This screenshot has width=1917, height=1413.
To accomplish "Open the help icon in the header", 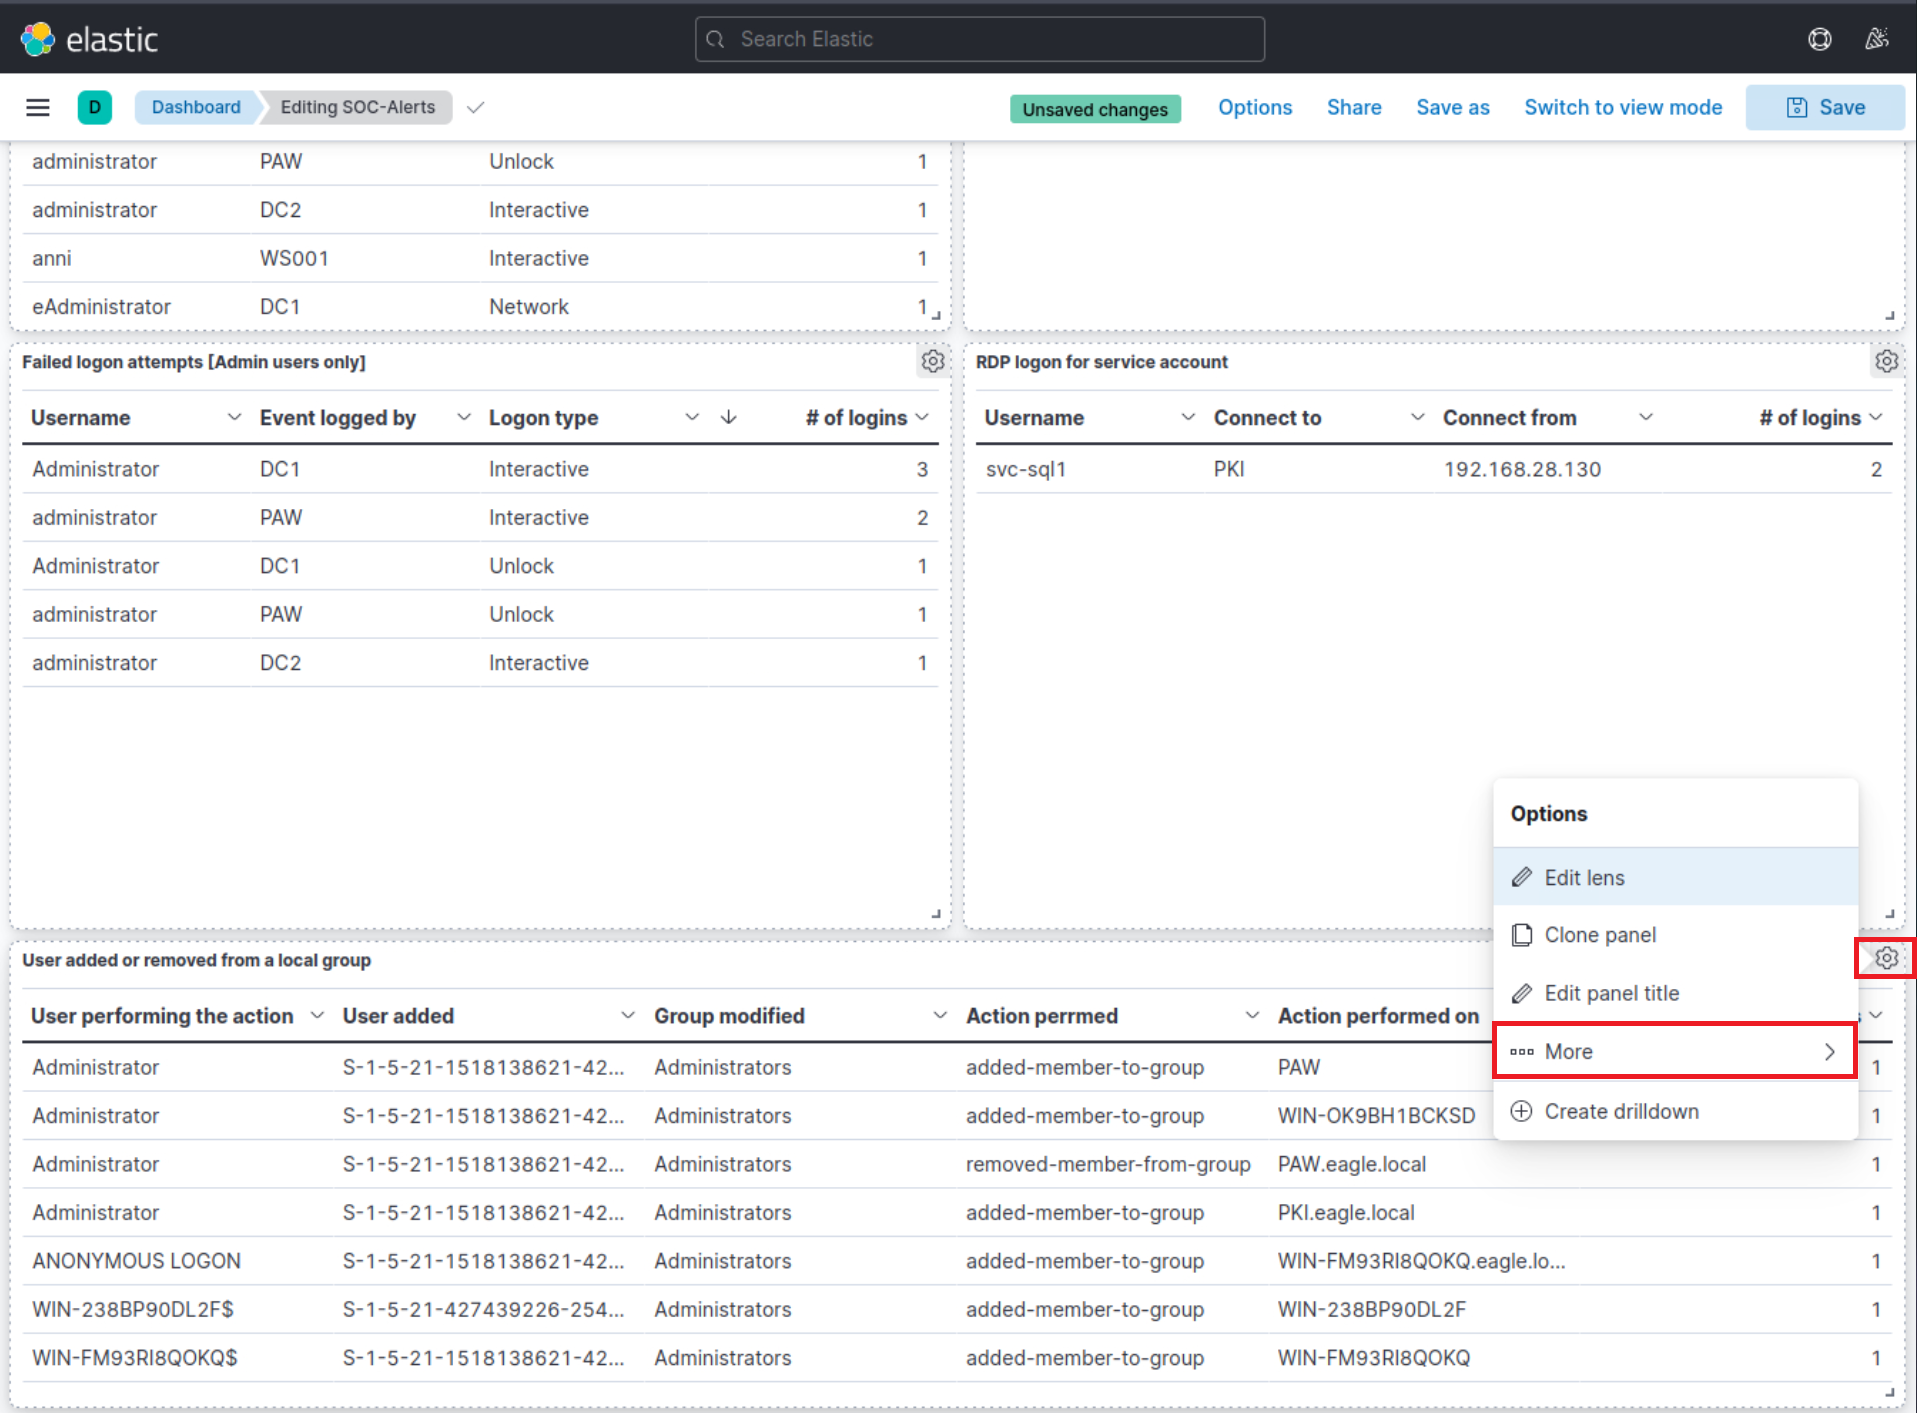I will pyautogui.click(x=1819, y=39).
